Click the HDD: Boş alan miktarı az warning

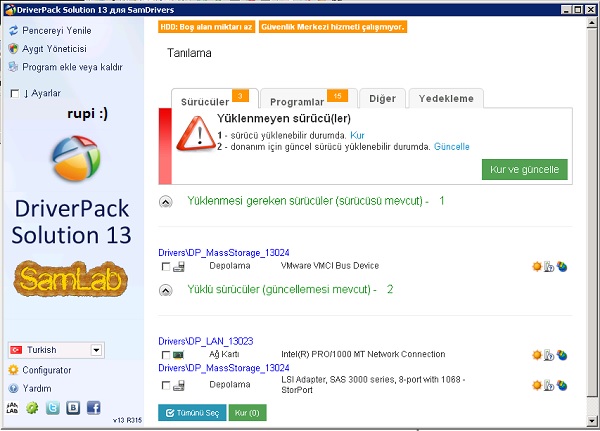(206, 27)
